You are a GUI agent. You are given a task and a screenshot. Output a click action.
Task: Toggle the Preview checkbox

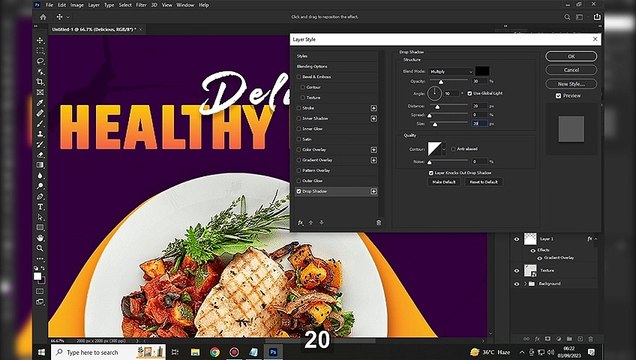559,96
